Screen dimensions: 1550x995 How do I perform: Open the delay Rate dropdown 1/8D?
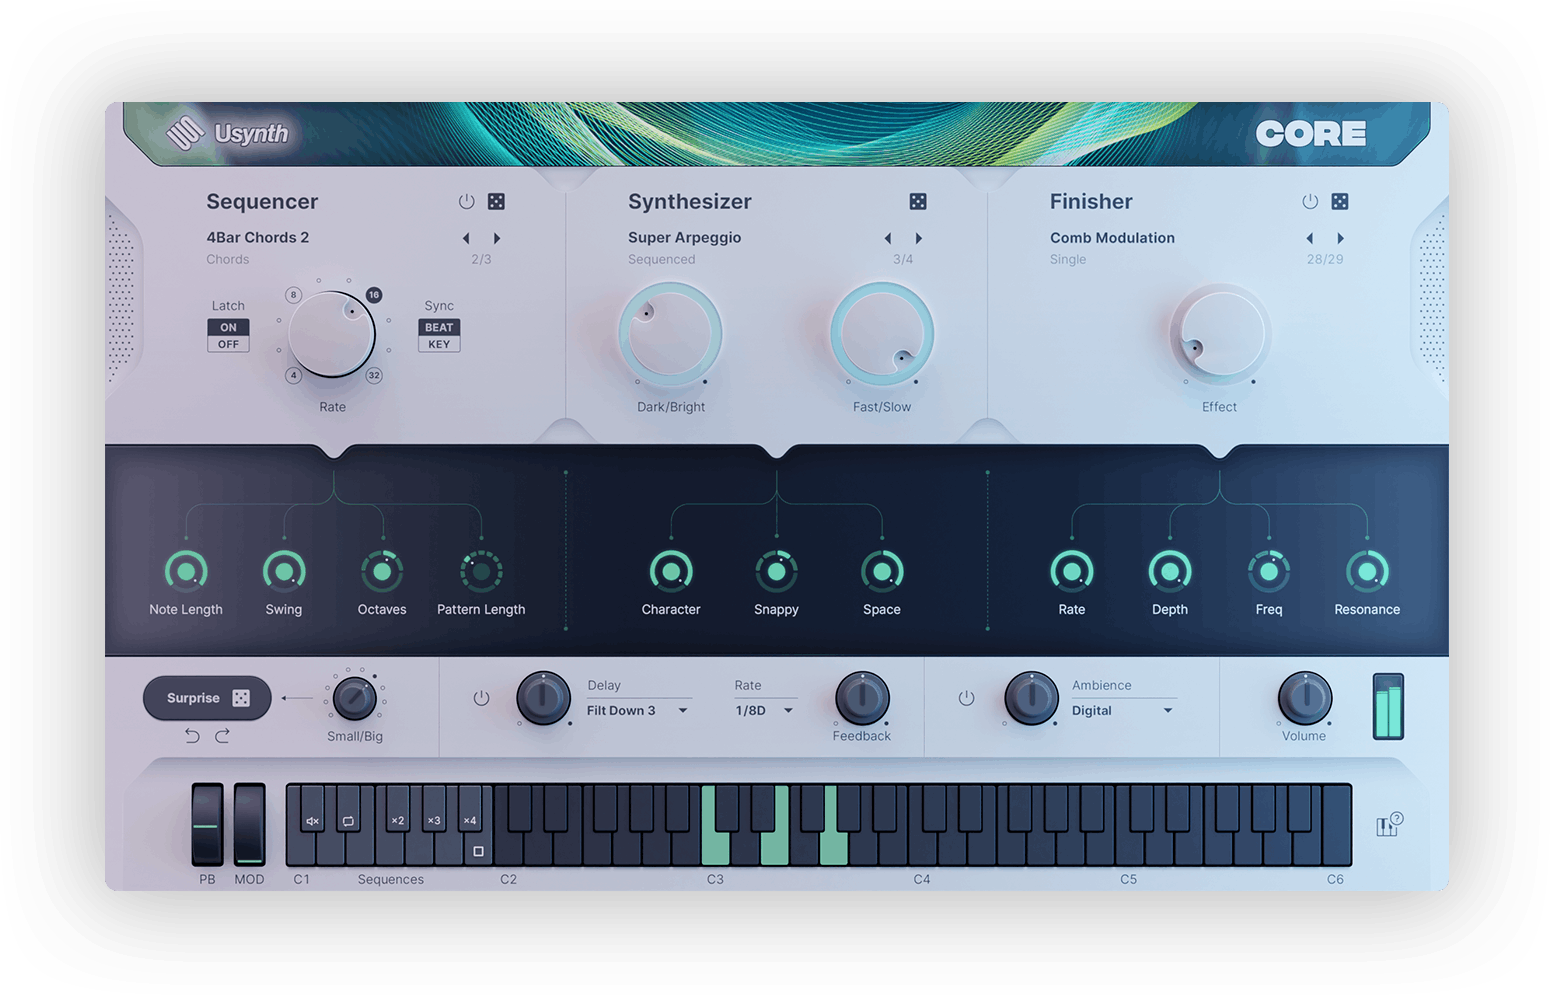coord(765,710)
